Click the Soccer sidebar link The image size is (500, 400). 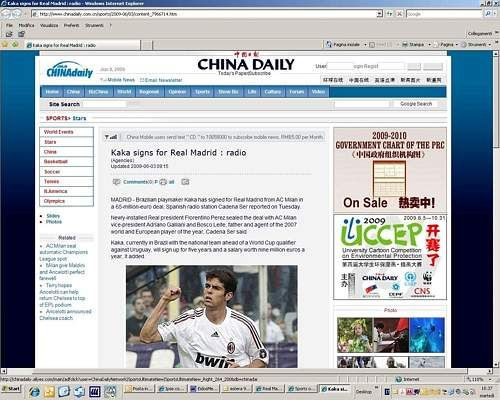pos(52,172)
